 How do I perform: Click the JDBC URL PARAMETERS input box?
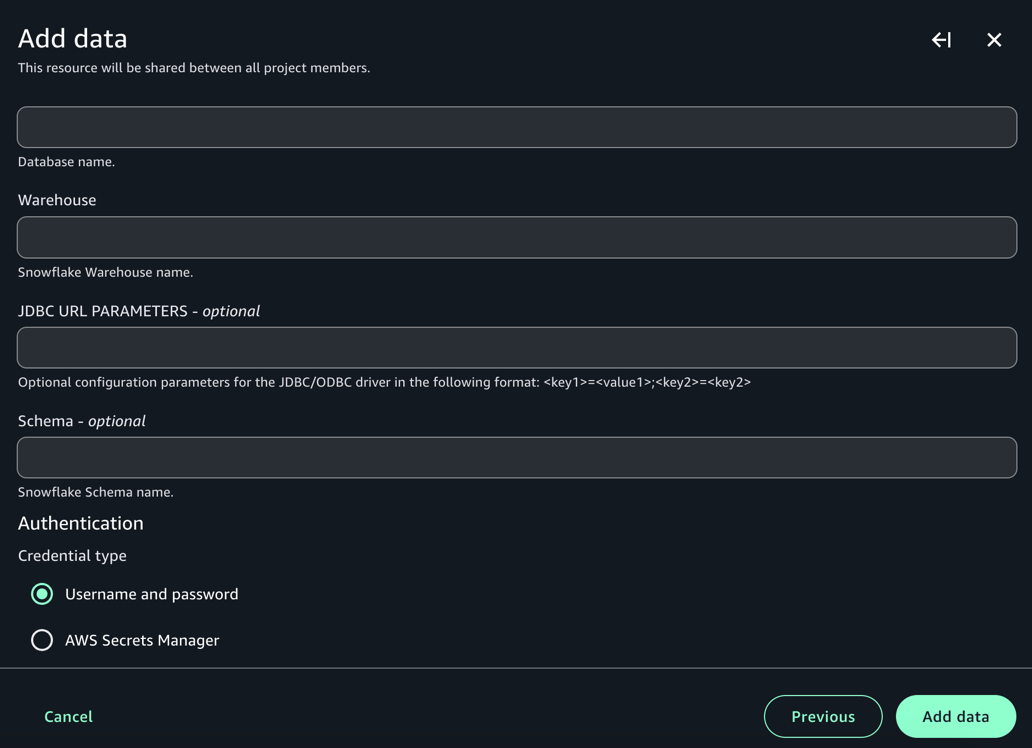pos(517,347)
